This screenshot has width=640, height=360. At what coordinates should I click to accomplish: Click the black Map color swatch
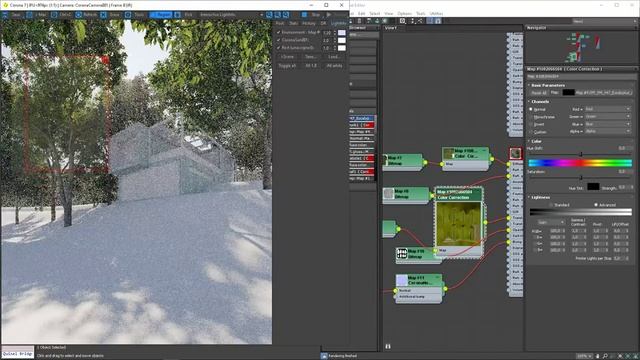569,93
